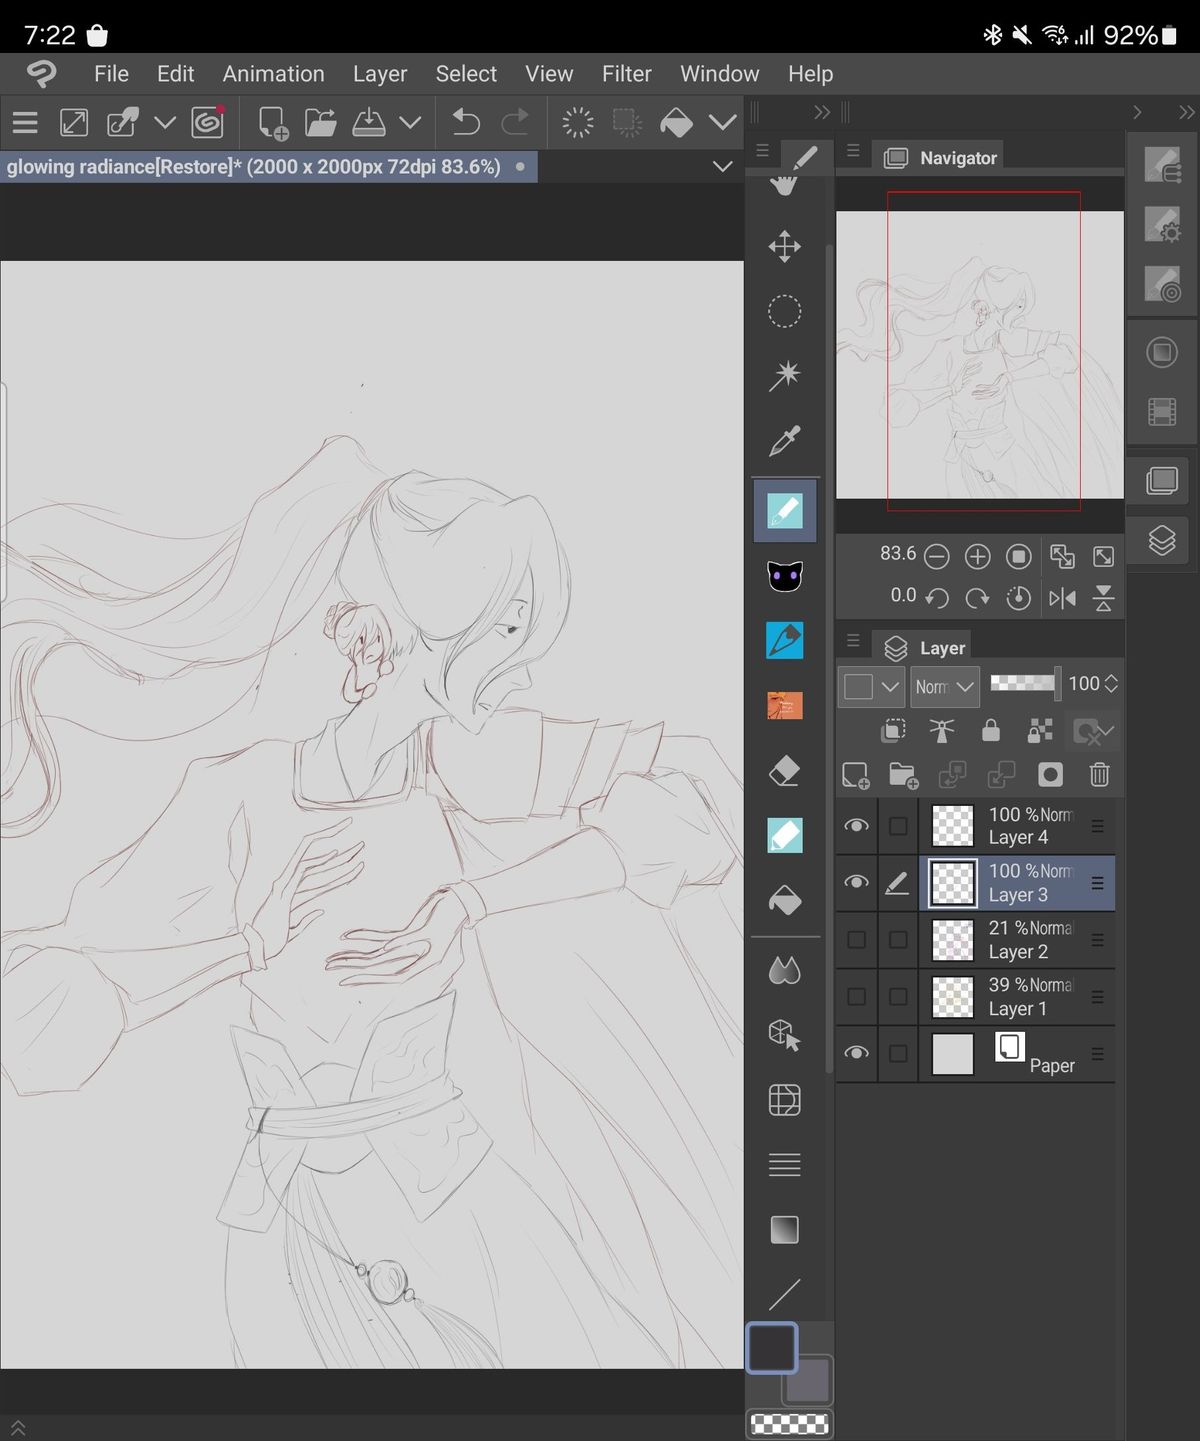Hide Layer 3 with its eye icon
Screen dimensions: 1200x1441
(856, 883)
